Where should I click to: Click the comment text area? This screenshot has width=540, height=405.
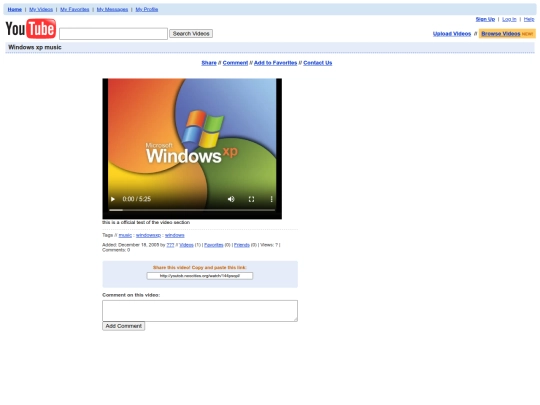200,311
